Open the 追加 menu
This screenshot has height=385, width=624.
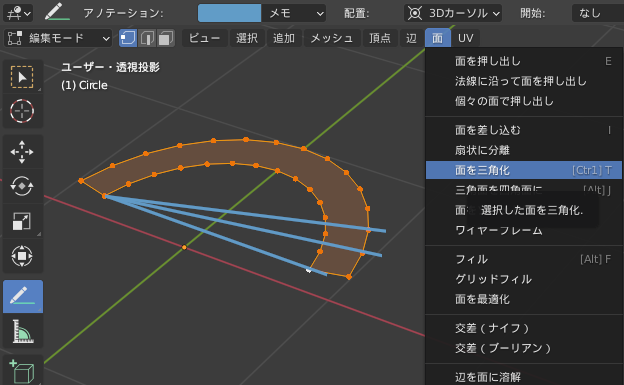click(x=284, y=38)
